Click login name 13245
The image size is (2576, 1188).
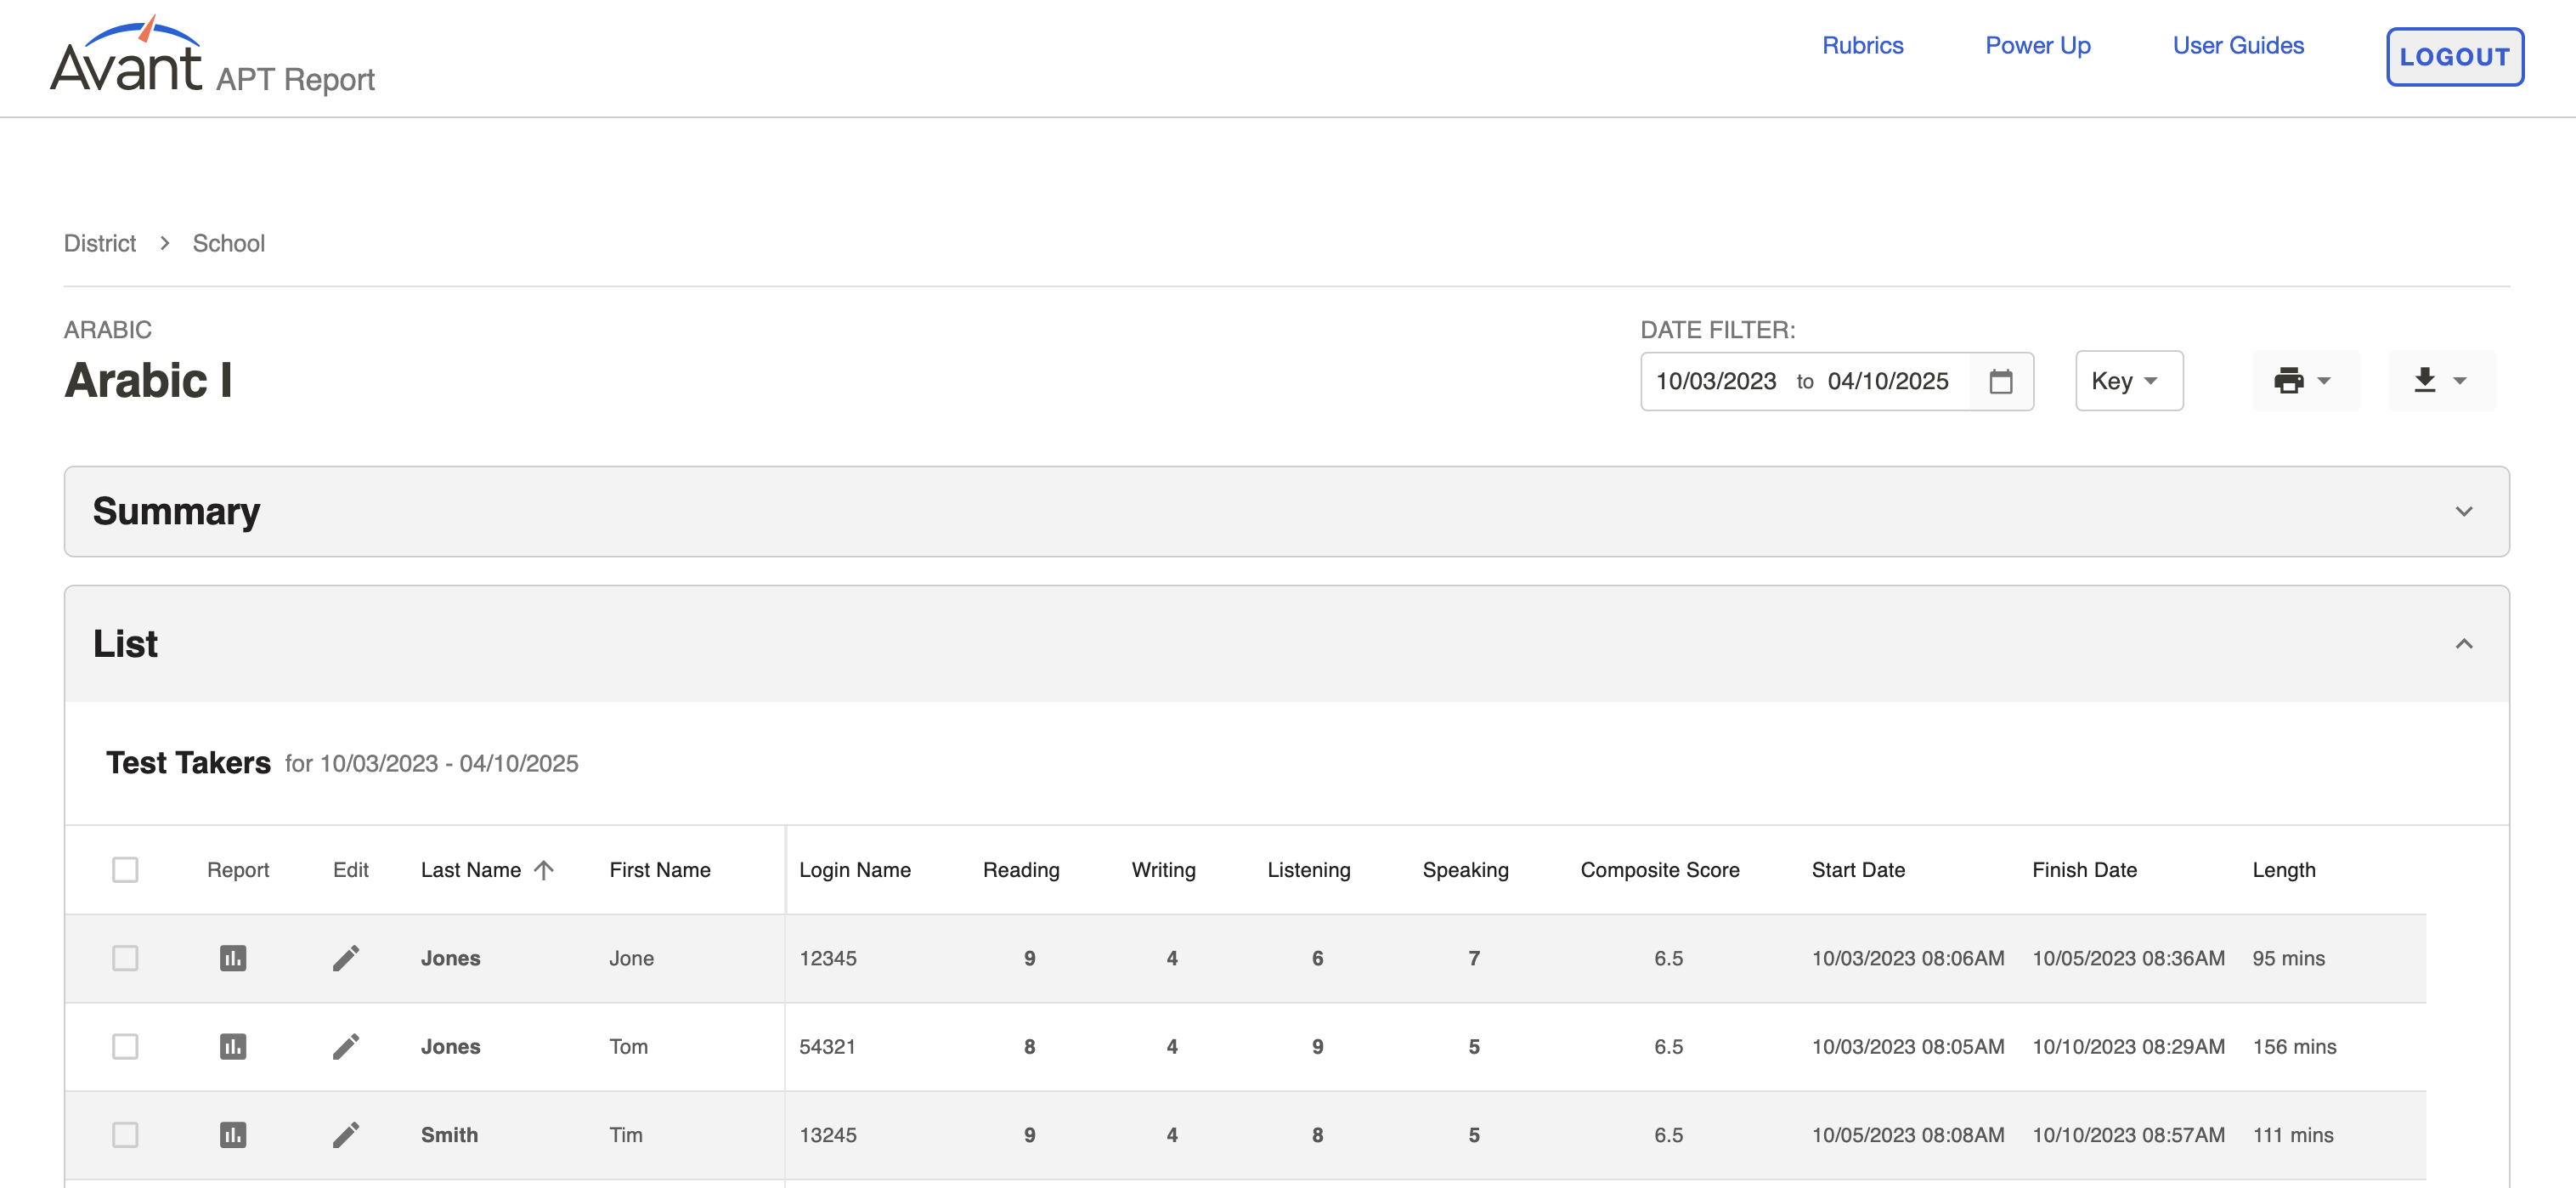click(828, 1134)
